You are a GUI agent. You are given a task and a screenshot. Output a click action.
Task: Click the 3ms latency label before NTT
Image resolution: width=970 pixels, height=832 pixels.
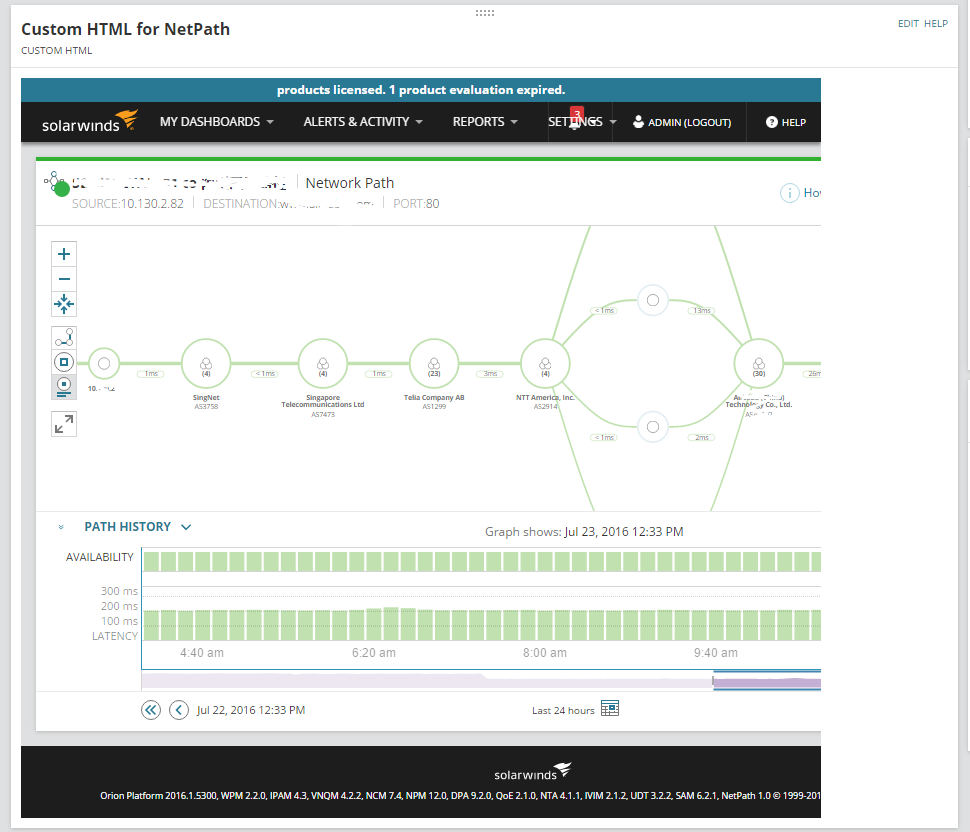tap(490, 374)
